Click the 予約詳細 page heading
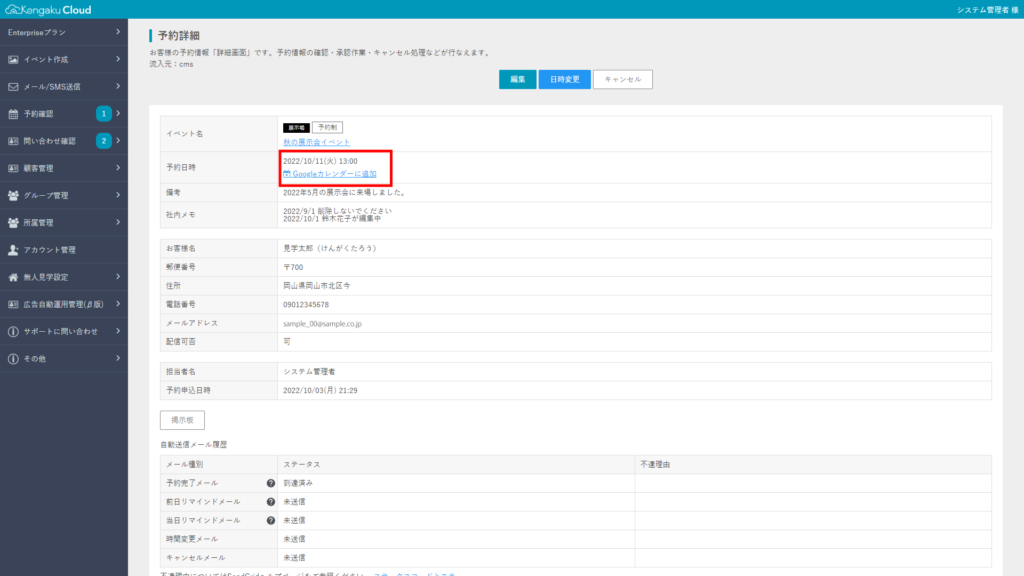The image size is (1024, 576). coord(178,36)
